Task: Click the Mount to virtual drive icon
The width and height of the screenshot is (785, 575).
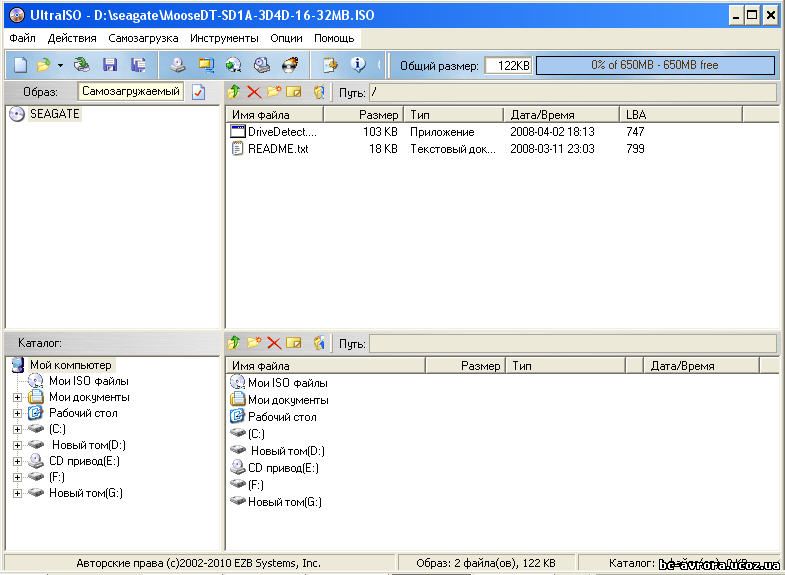Action: coord(261,65)
